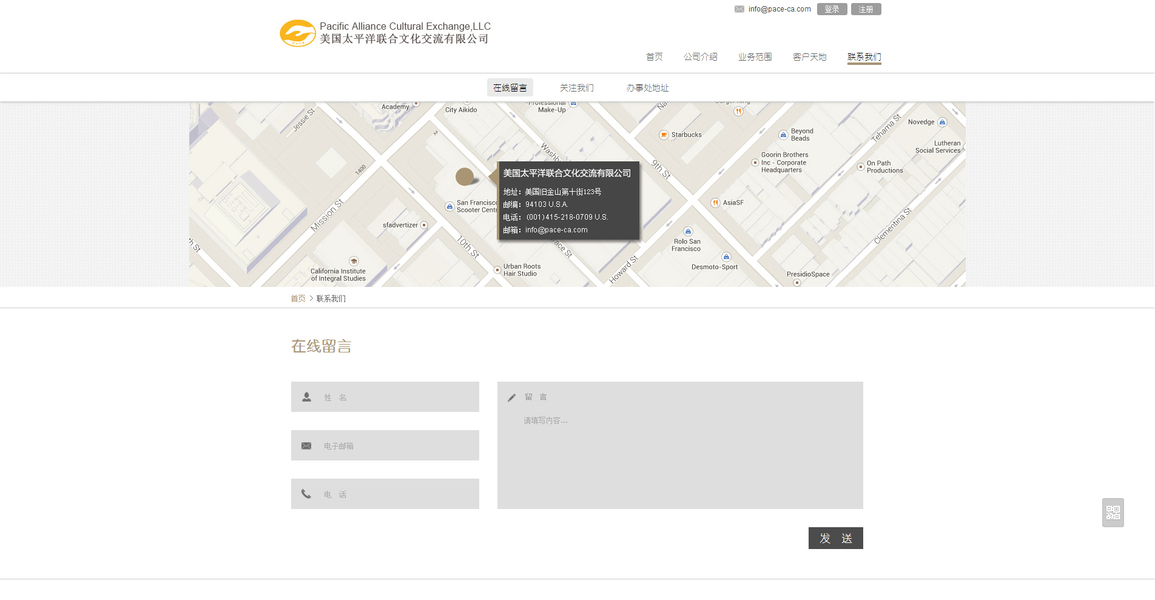The height and width of the screenshot is (600, 1155).
Task: Focus the 电子邮箱 email input field
Action: [x=385, y=445]
